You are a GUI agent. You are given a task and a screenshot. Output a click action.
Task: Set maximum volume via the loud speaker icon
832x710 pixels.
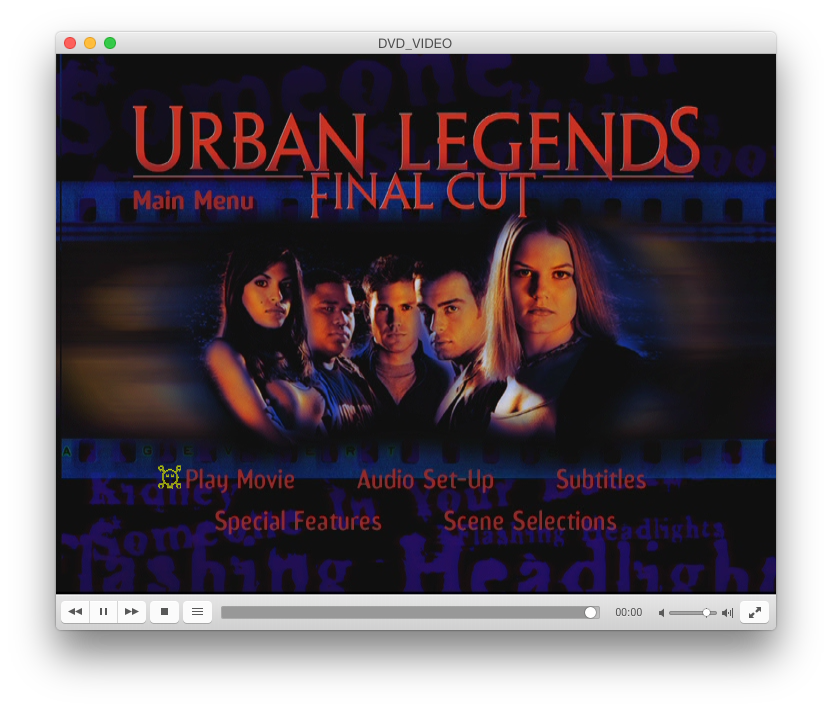(x=727, y=613)
